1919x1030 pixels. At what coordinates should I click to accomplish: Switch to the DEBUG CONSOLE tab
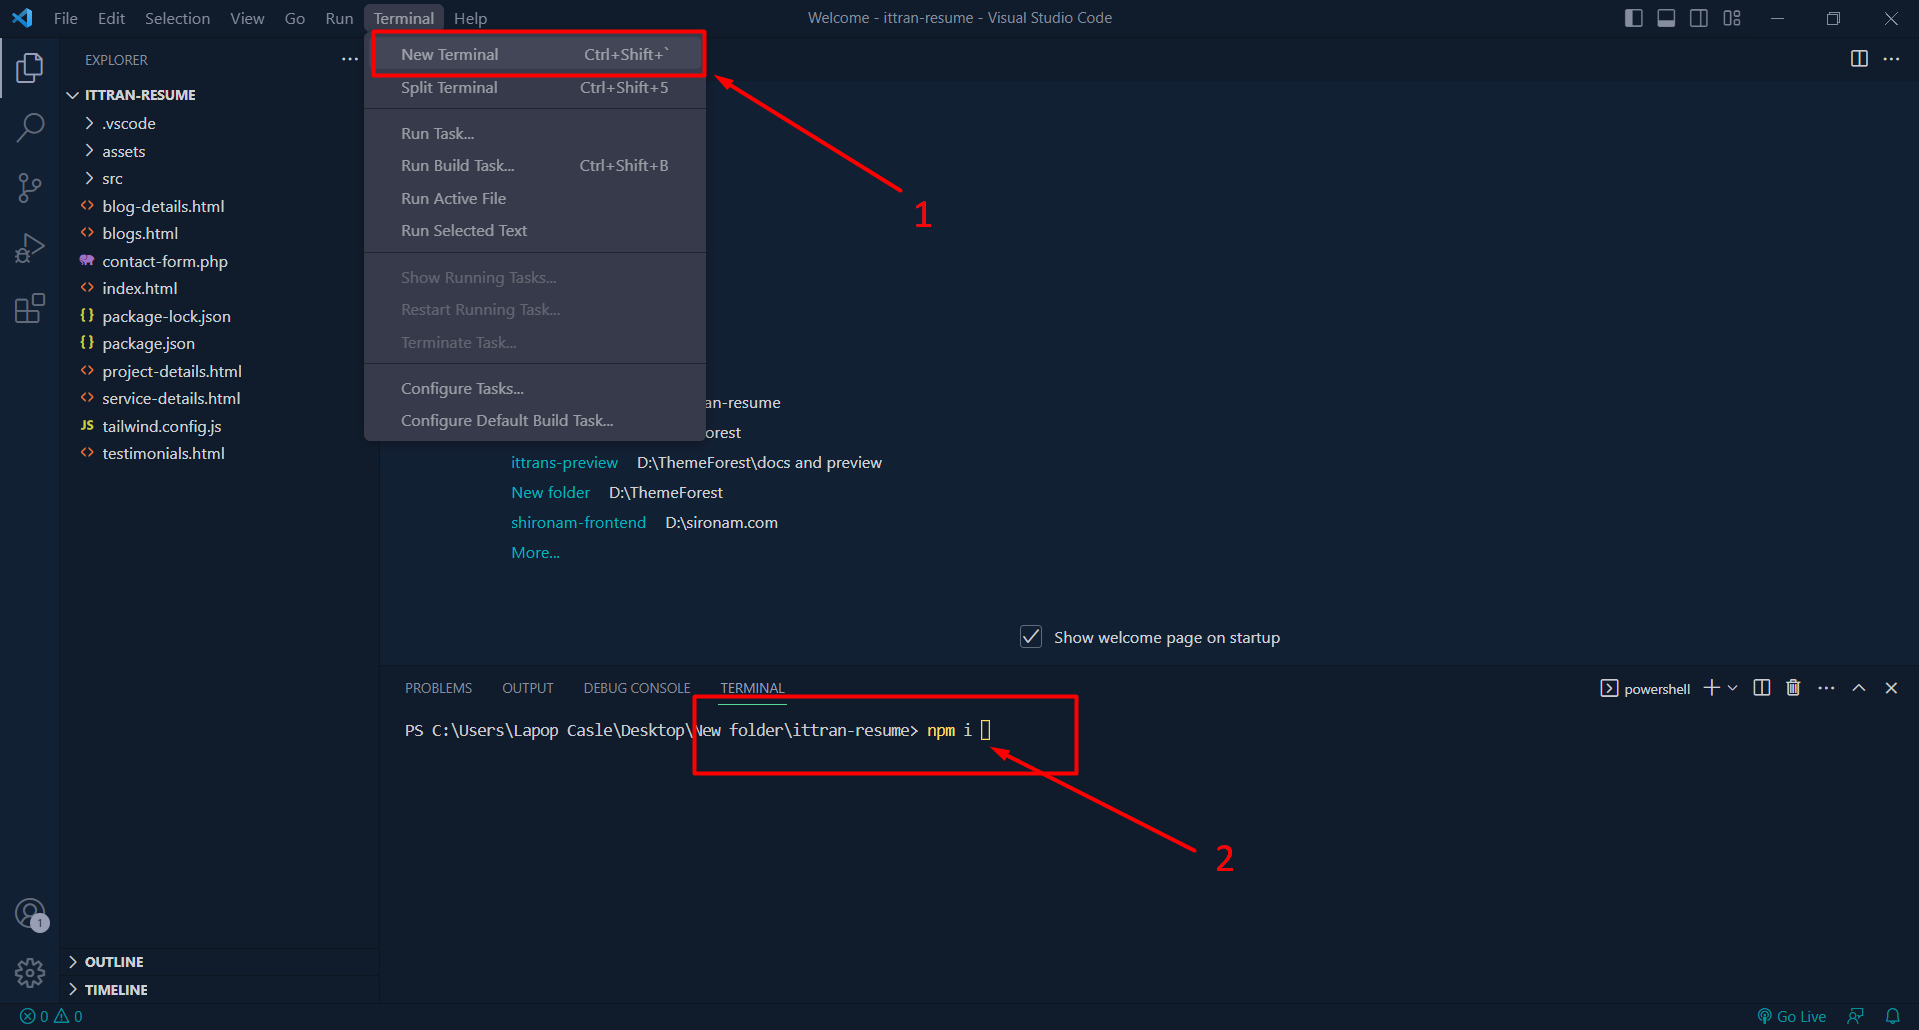[x=637, y=688]
